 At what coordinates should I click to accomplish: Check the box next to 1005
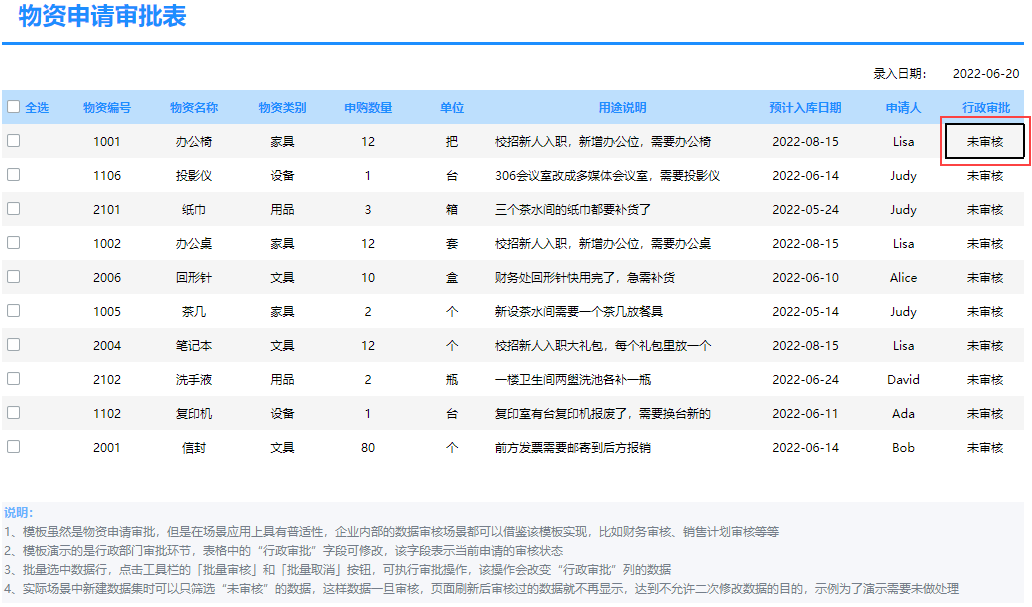[13, 311]
